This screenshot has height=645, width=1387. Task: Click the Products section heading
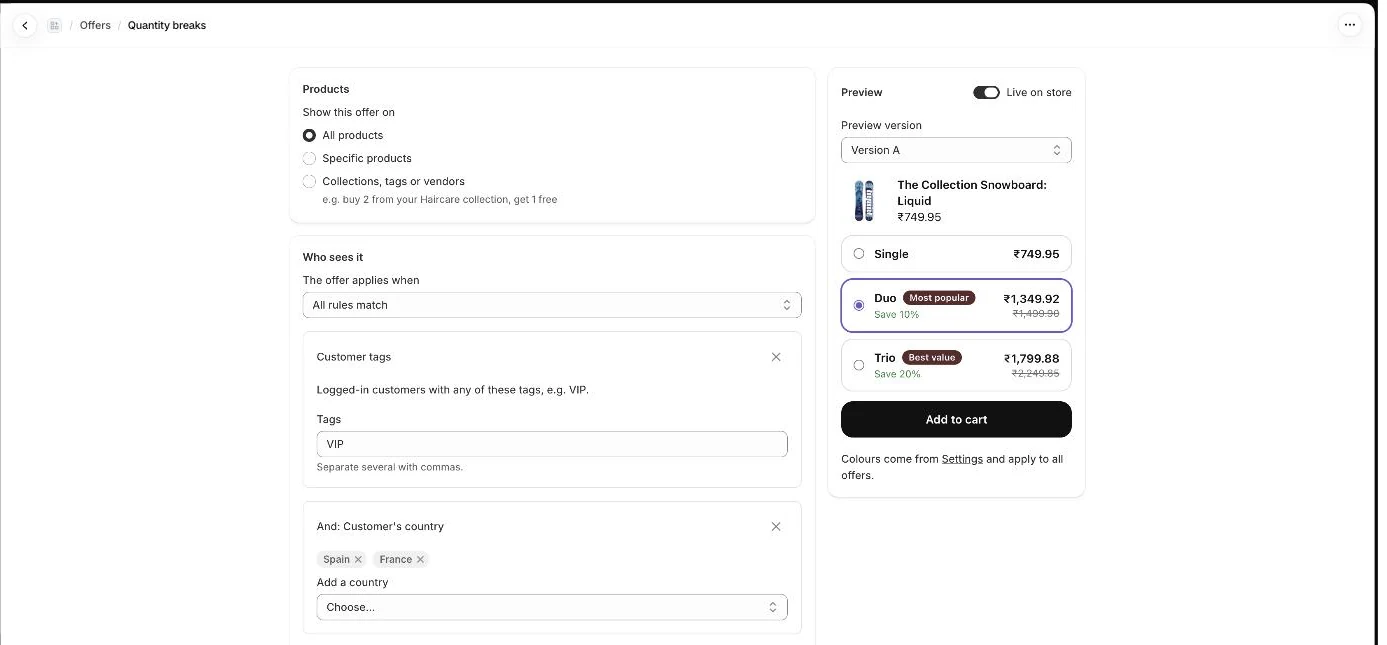point(326,90)
